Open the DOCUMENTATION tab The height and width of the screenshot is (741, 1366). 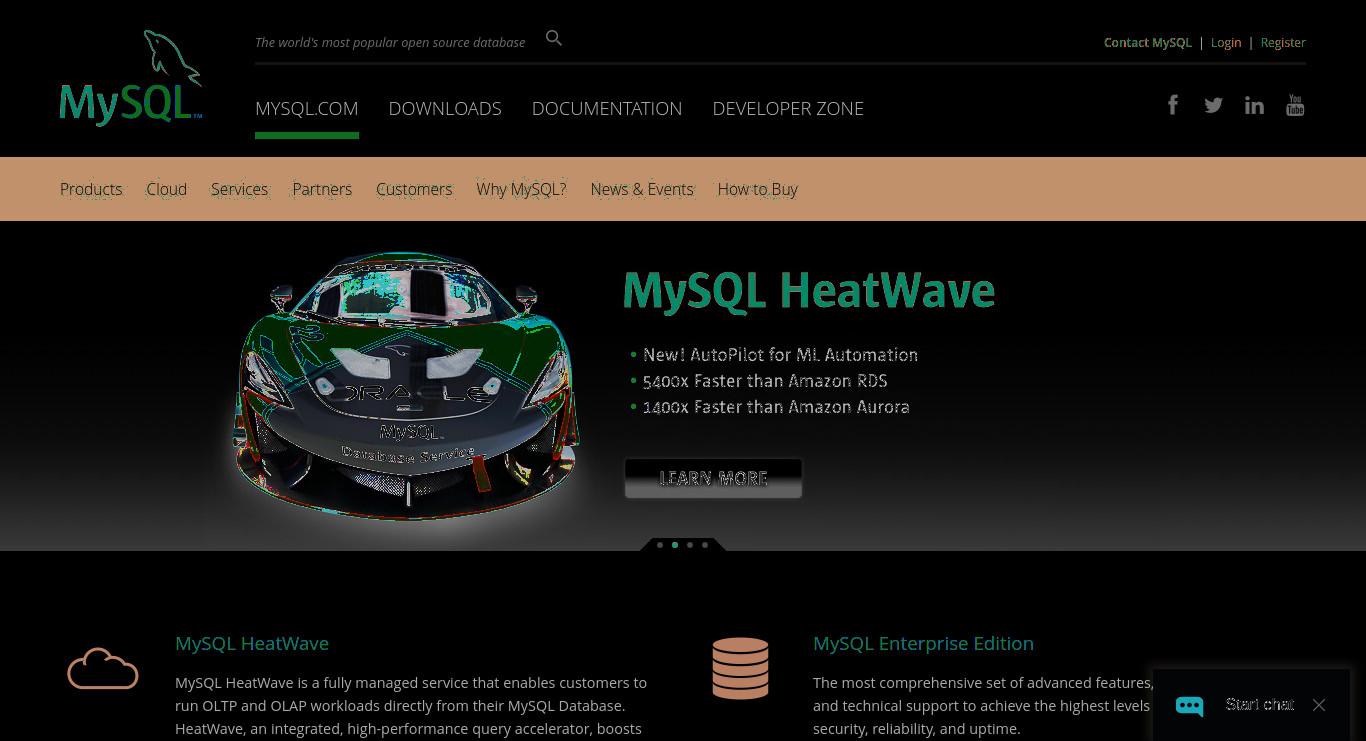coord(607,108)
